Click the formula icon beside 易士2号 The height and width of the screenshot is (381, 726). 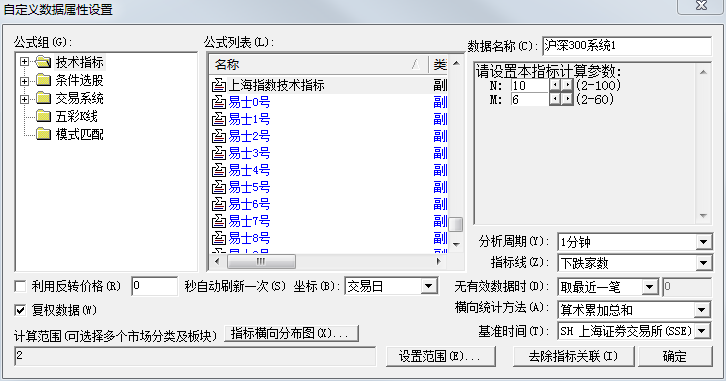[x=219, y=136]
